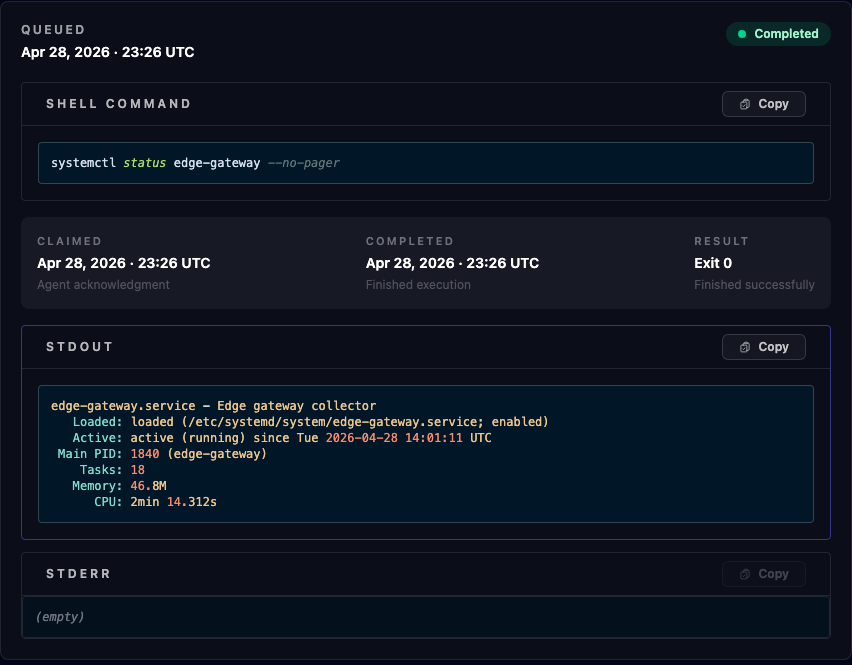Click the 'RESULT' label
852x665 pixels.
click(x=721, y=241)
